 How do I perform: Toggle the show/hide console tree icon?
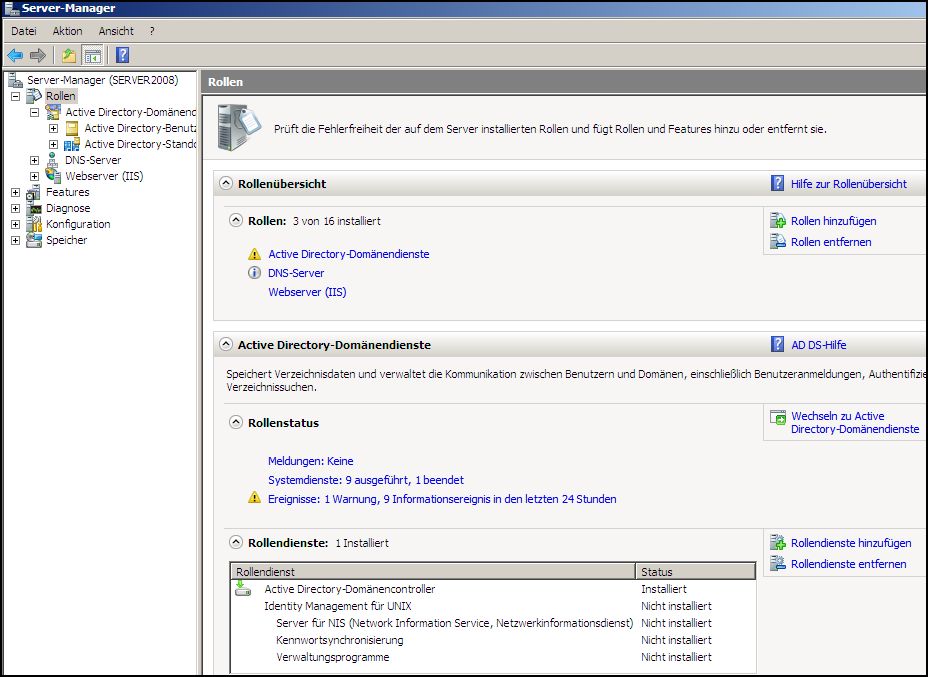tap(93, 56)
